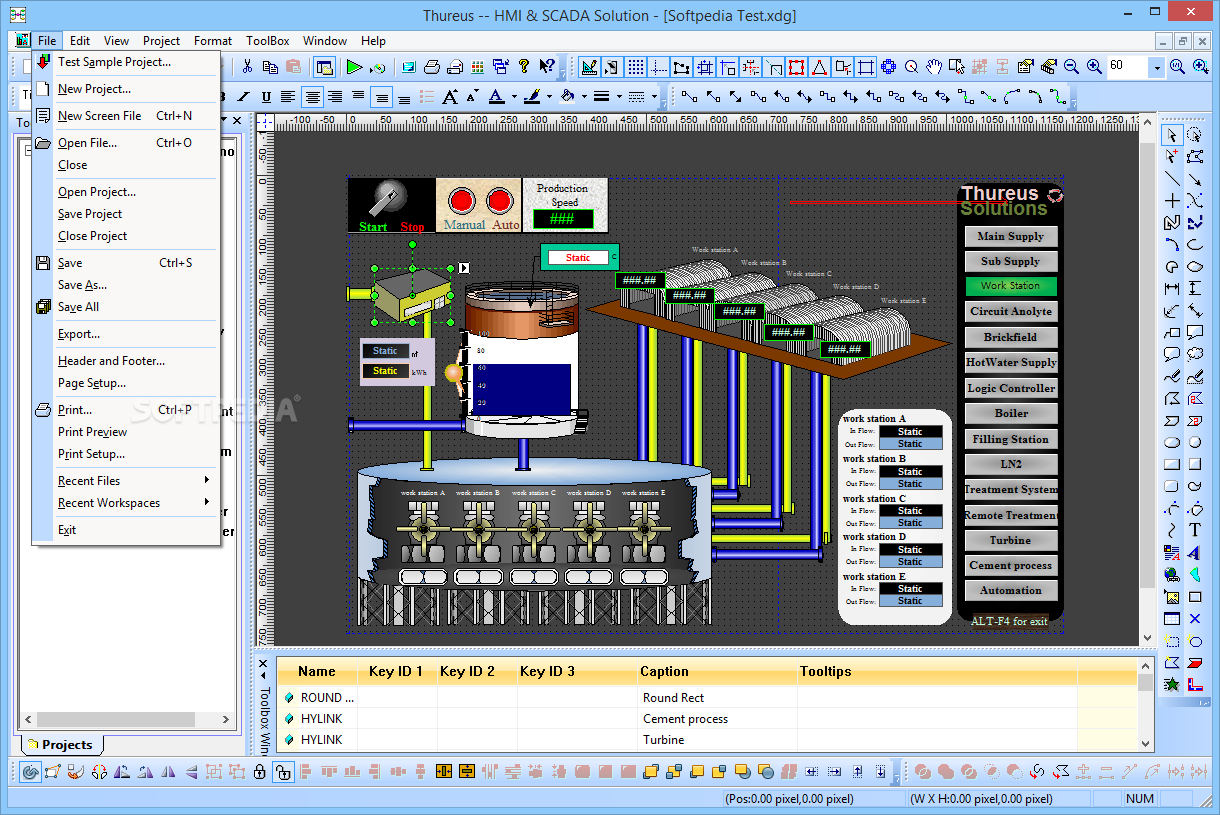Toggle the dotted grid display button

tap(635, 67)
